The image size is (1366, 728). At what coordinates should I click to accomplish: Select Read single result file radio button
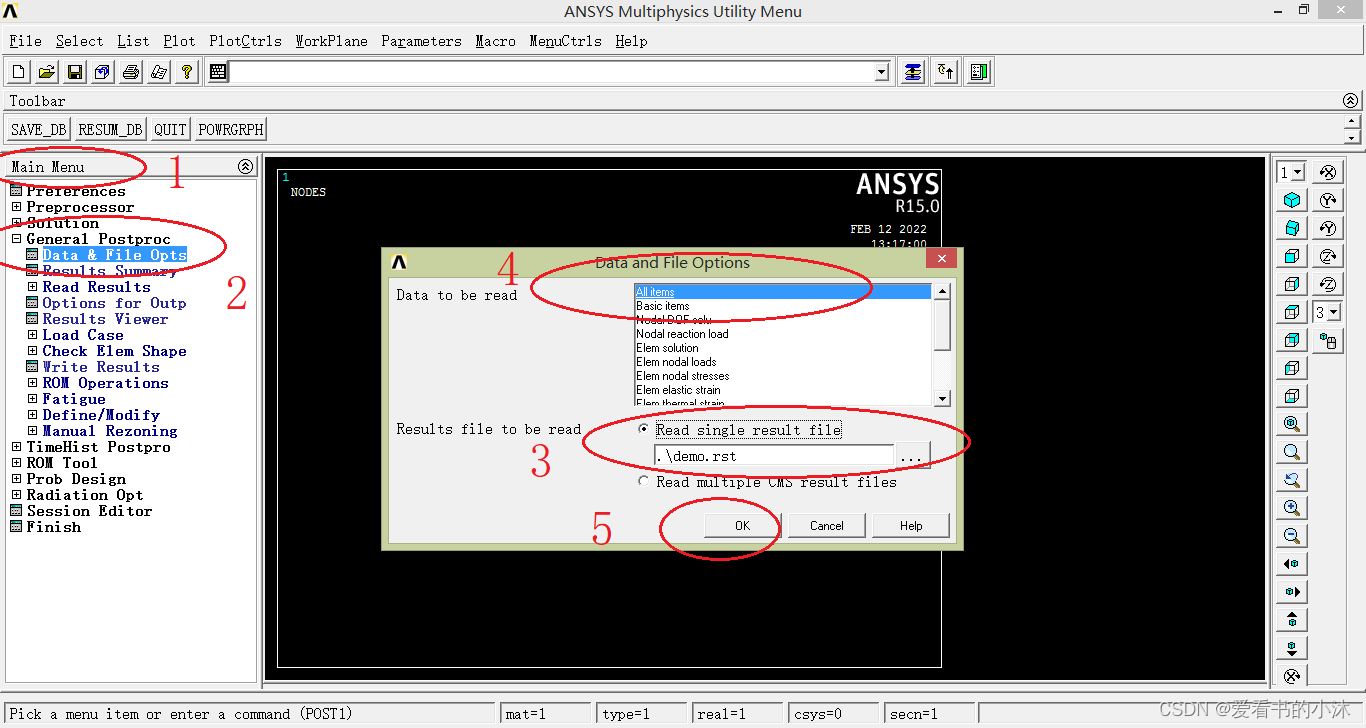(644, 429)
